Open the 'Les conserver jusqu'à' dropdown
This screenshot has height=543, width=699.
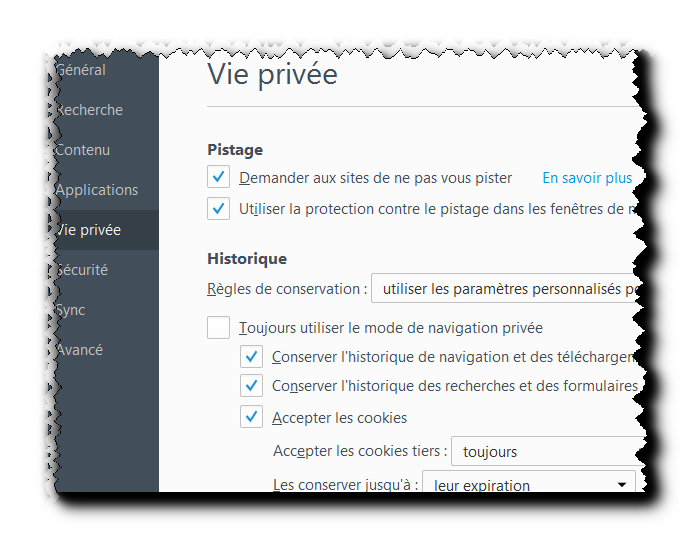(529, 485)
